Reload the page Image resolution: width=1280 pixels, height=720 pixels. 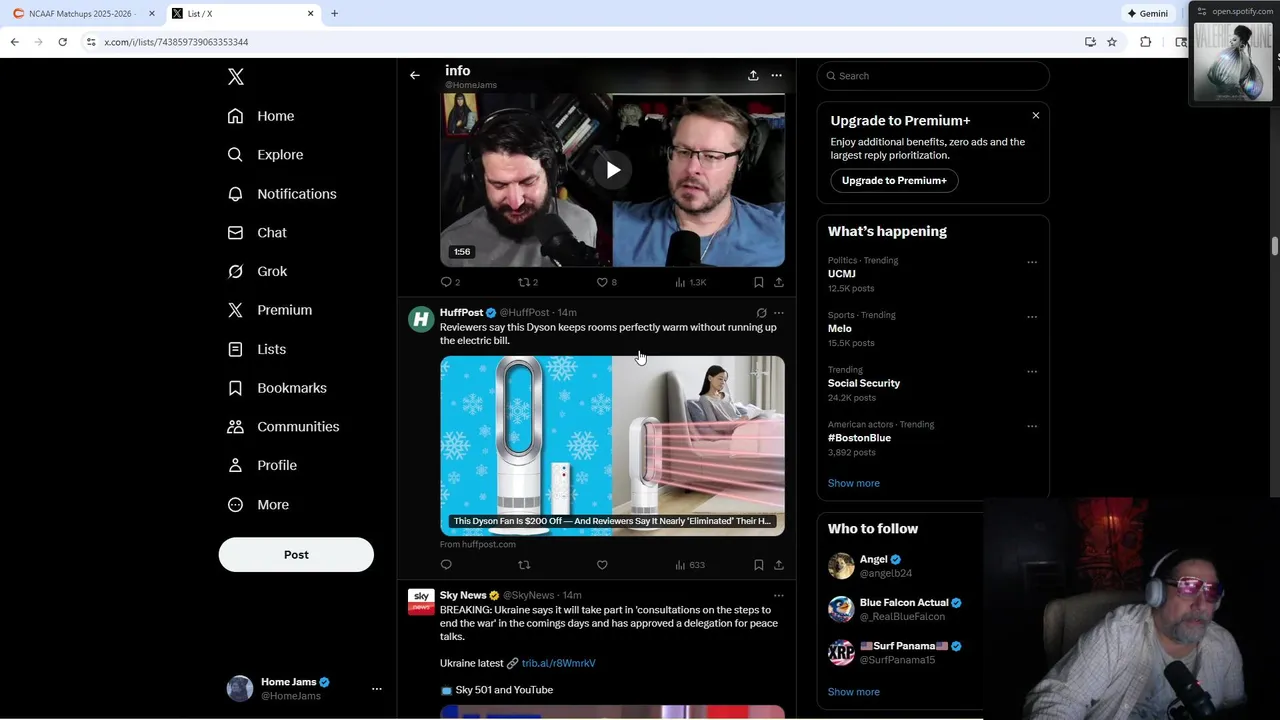(x=62, y=42)
